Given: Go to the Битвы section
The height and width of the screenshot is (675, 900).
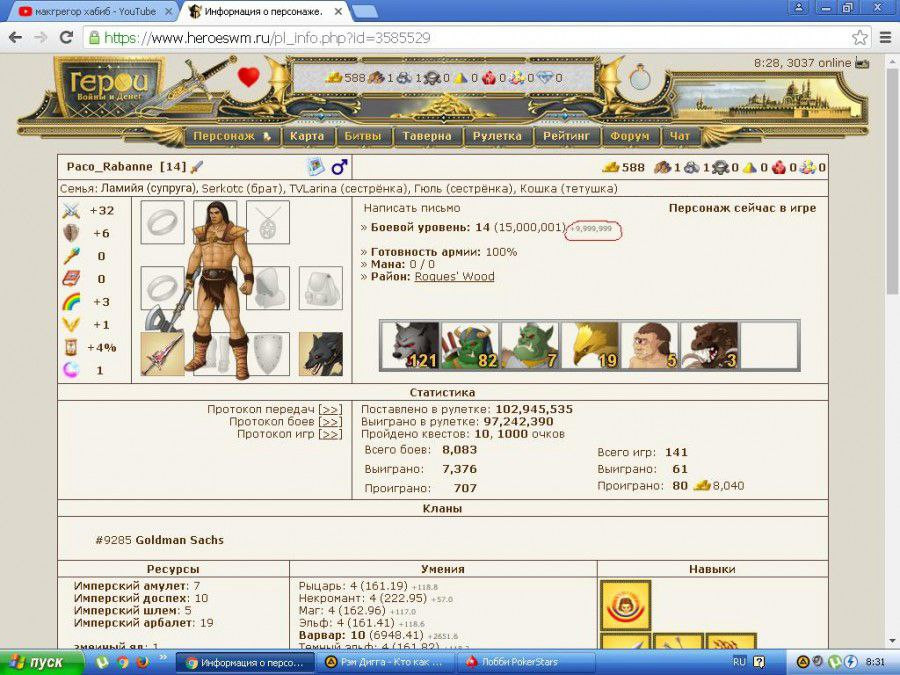Looking at the screenshot, I should [362, 137].
